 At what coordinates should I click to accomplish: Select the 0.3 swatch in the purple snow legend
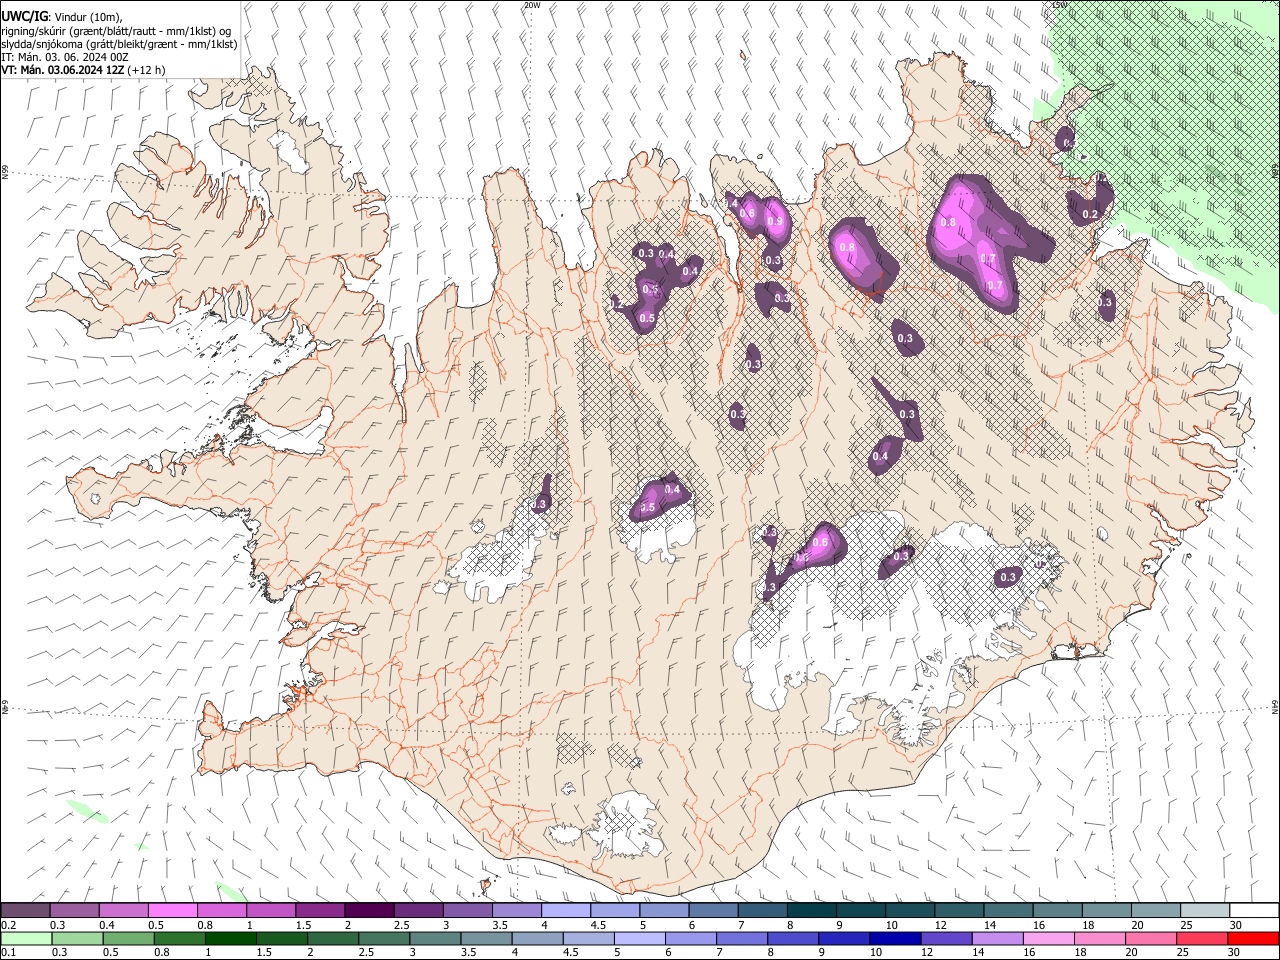pyautogui.click(x=75, y=910)
